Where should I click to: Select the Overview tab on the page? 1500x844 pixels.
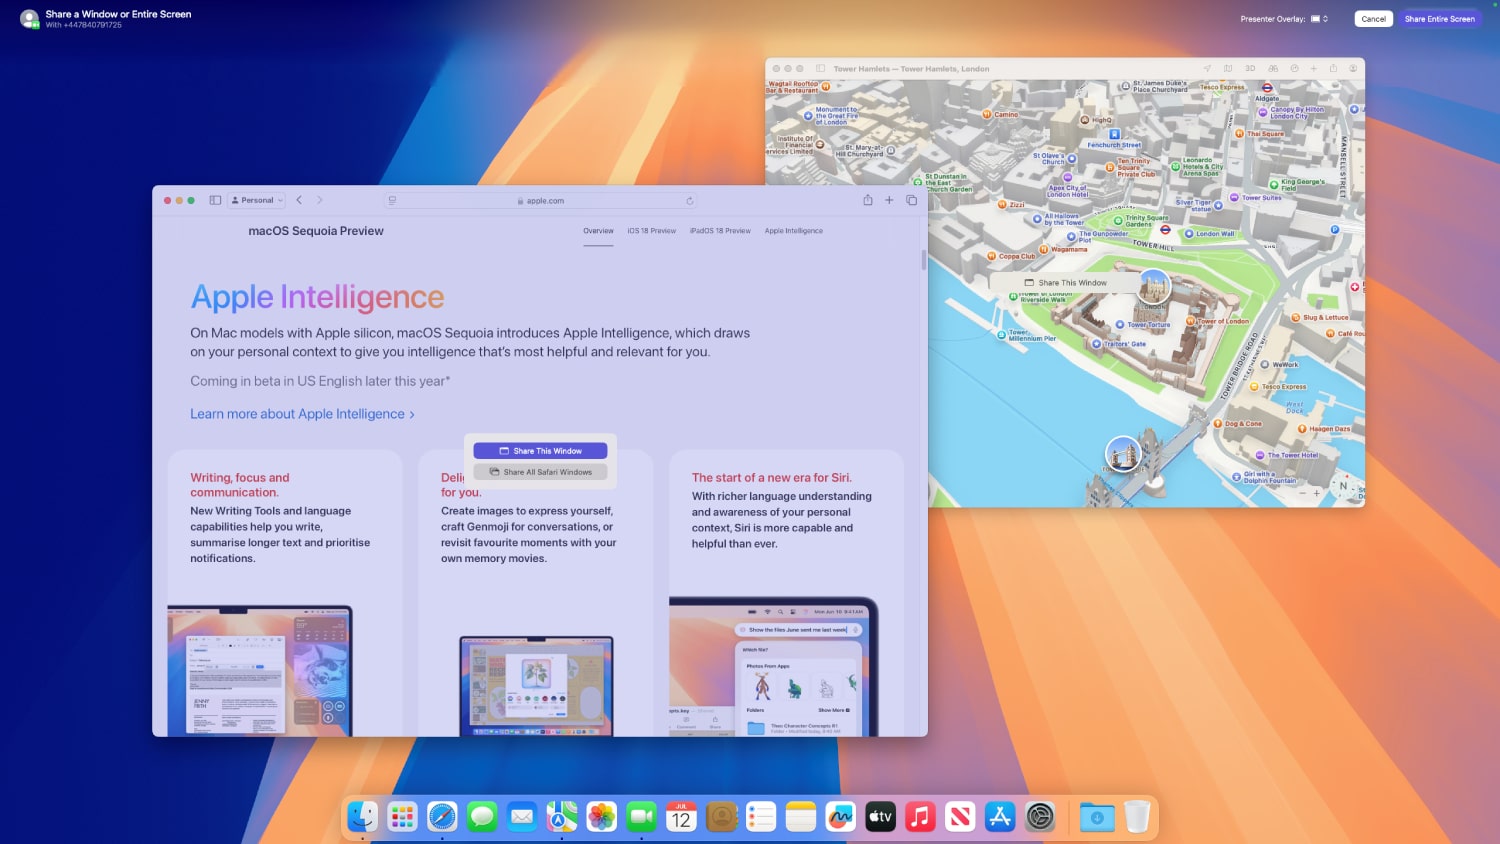tap(598, 231)
